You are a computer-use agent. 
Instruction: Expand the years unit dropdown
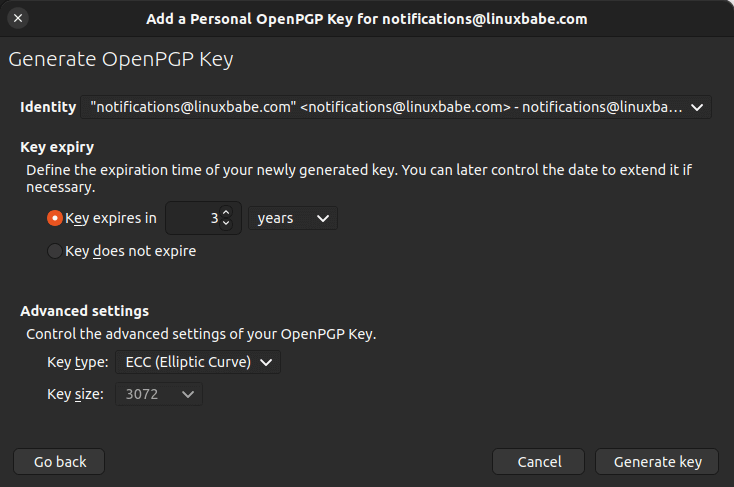293,218
